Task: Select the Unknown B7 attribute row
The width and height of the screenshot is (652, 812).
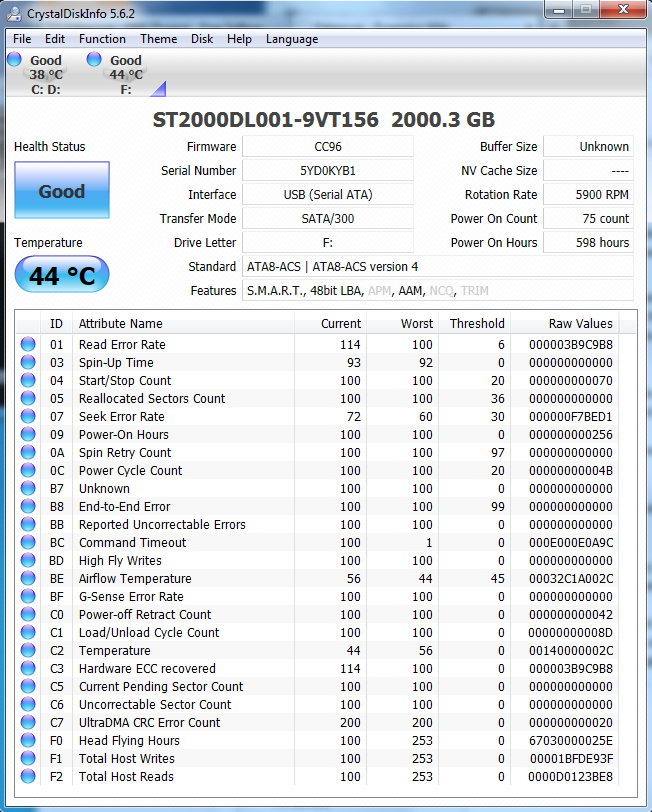Action: coord(317,488)
